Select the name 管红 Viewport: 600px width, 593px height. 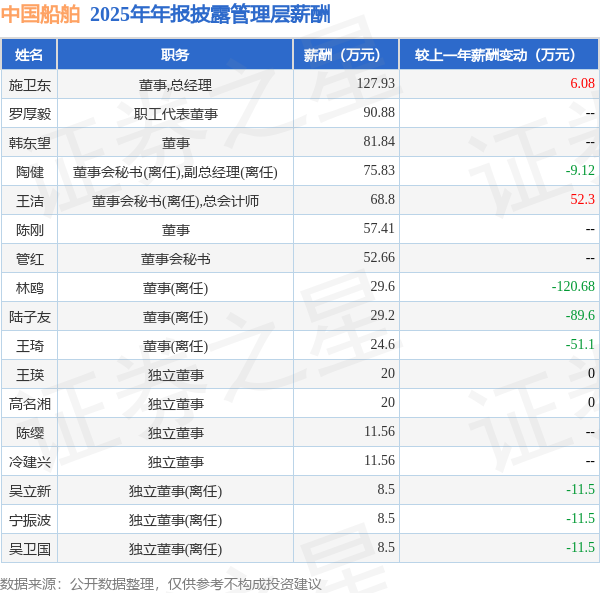coord(29,259)
